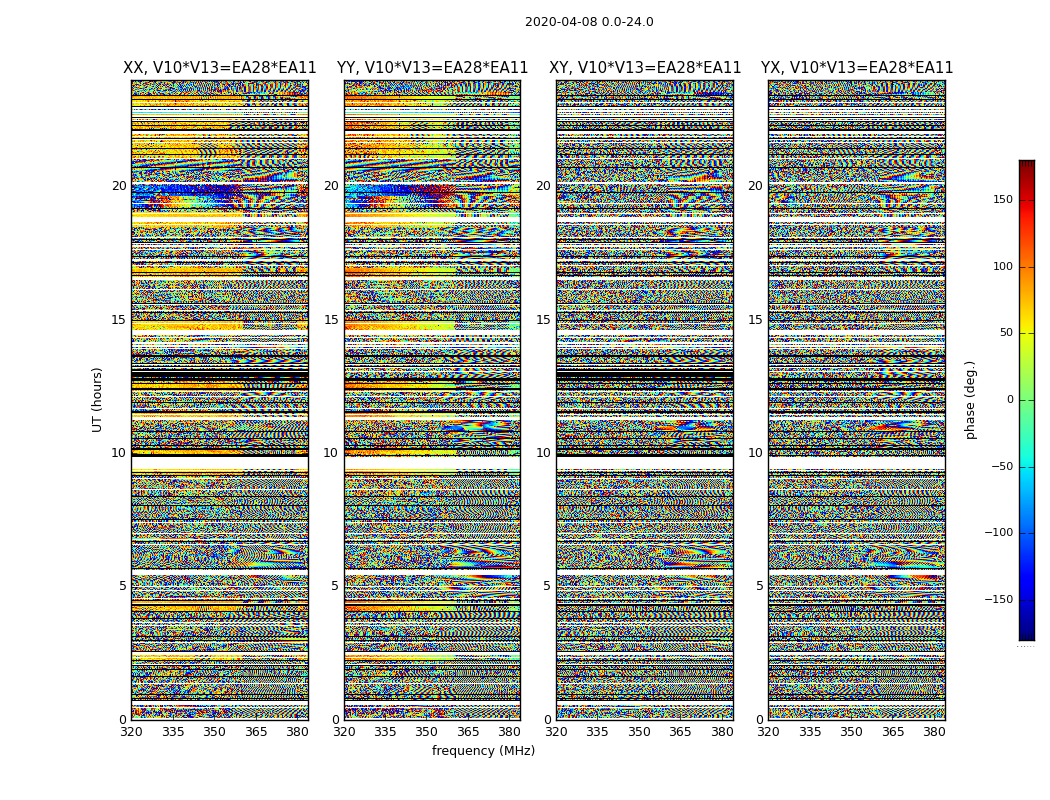Click the "phase (deg.)" colorbar label

[970, 400]
